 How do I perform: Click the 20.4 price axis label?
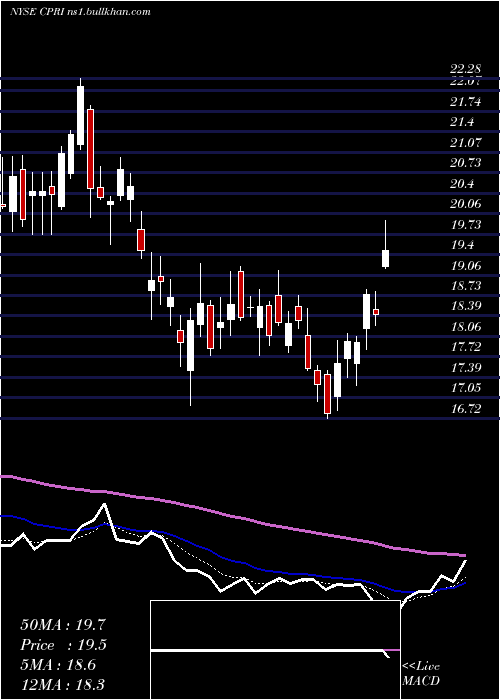click(462, 183)
